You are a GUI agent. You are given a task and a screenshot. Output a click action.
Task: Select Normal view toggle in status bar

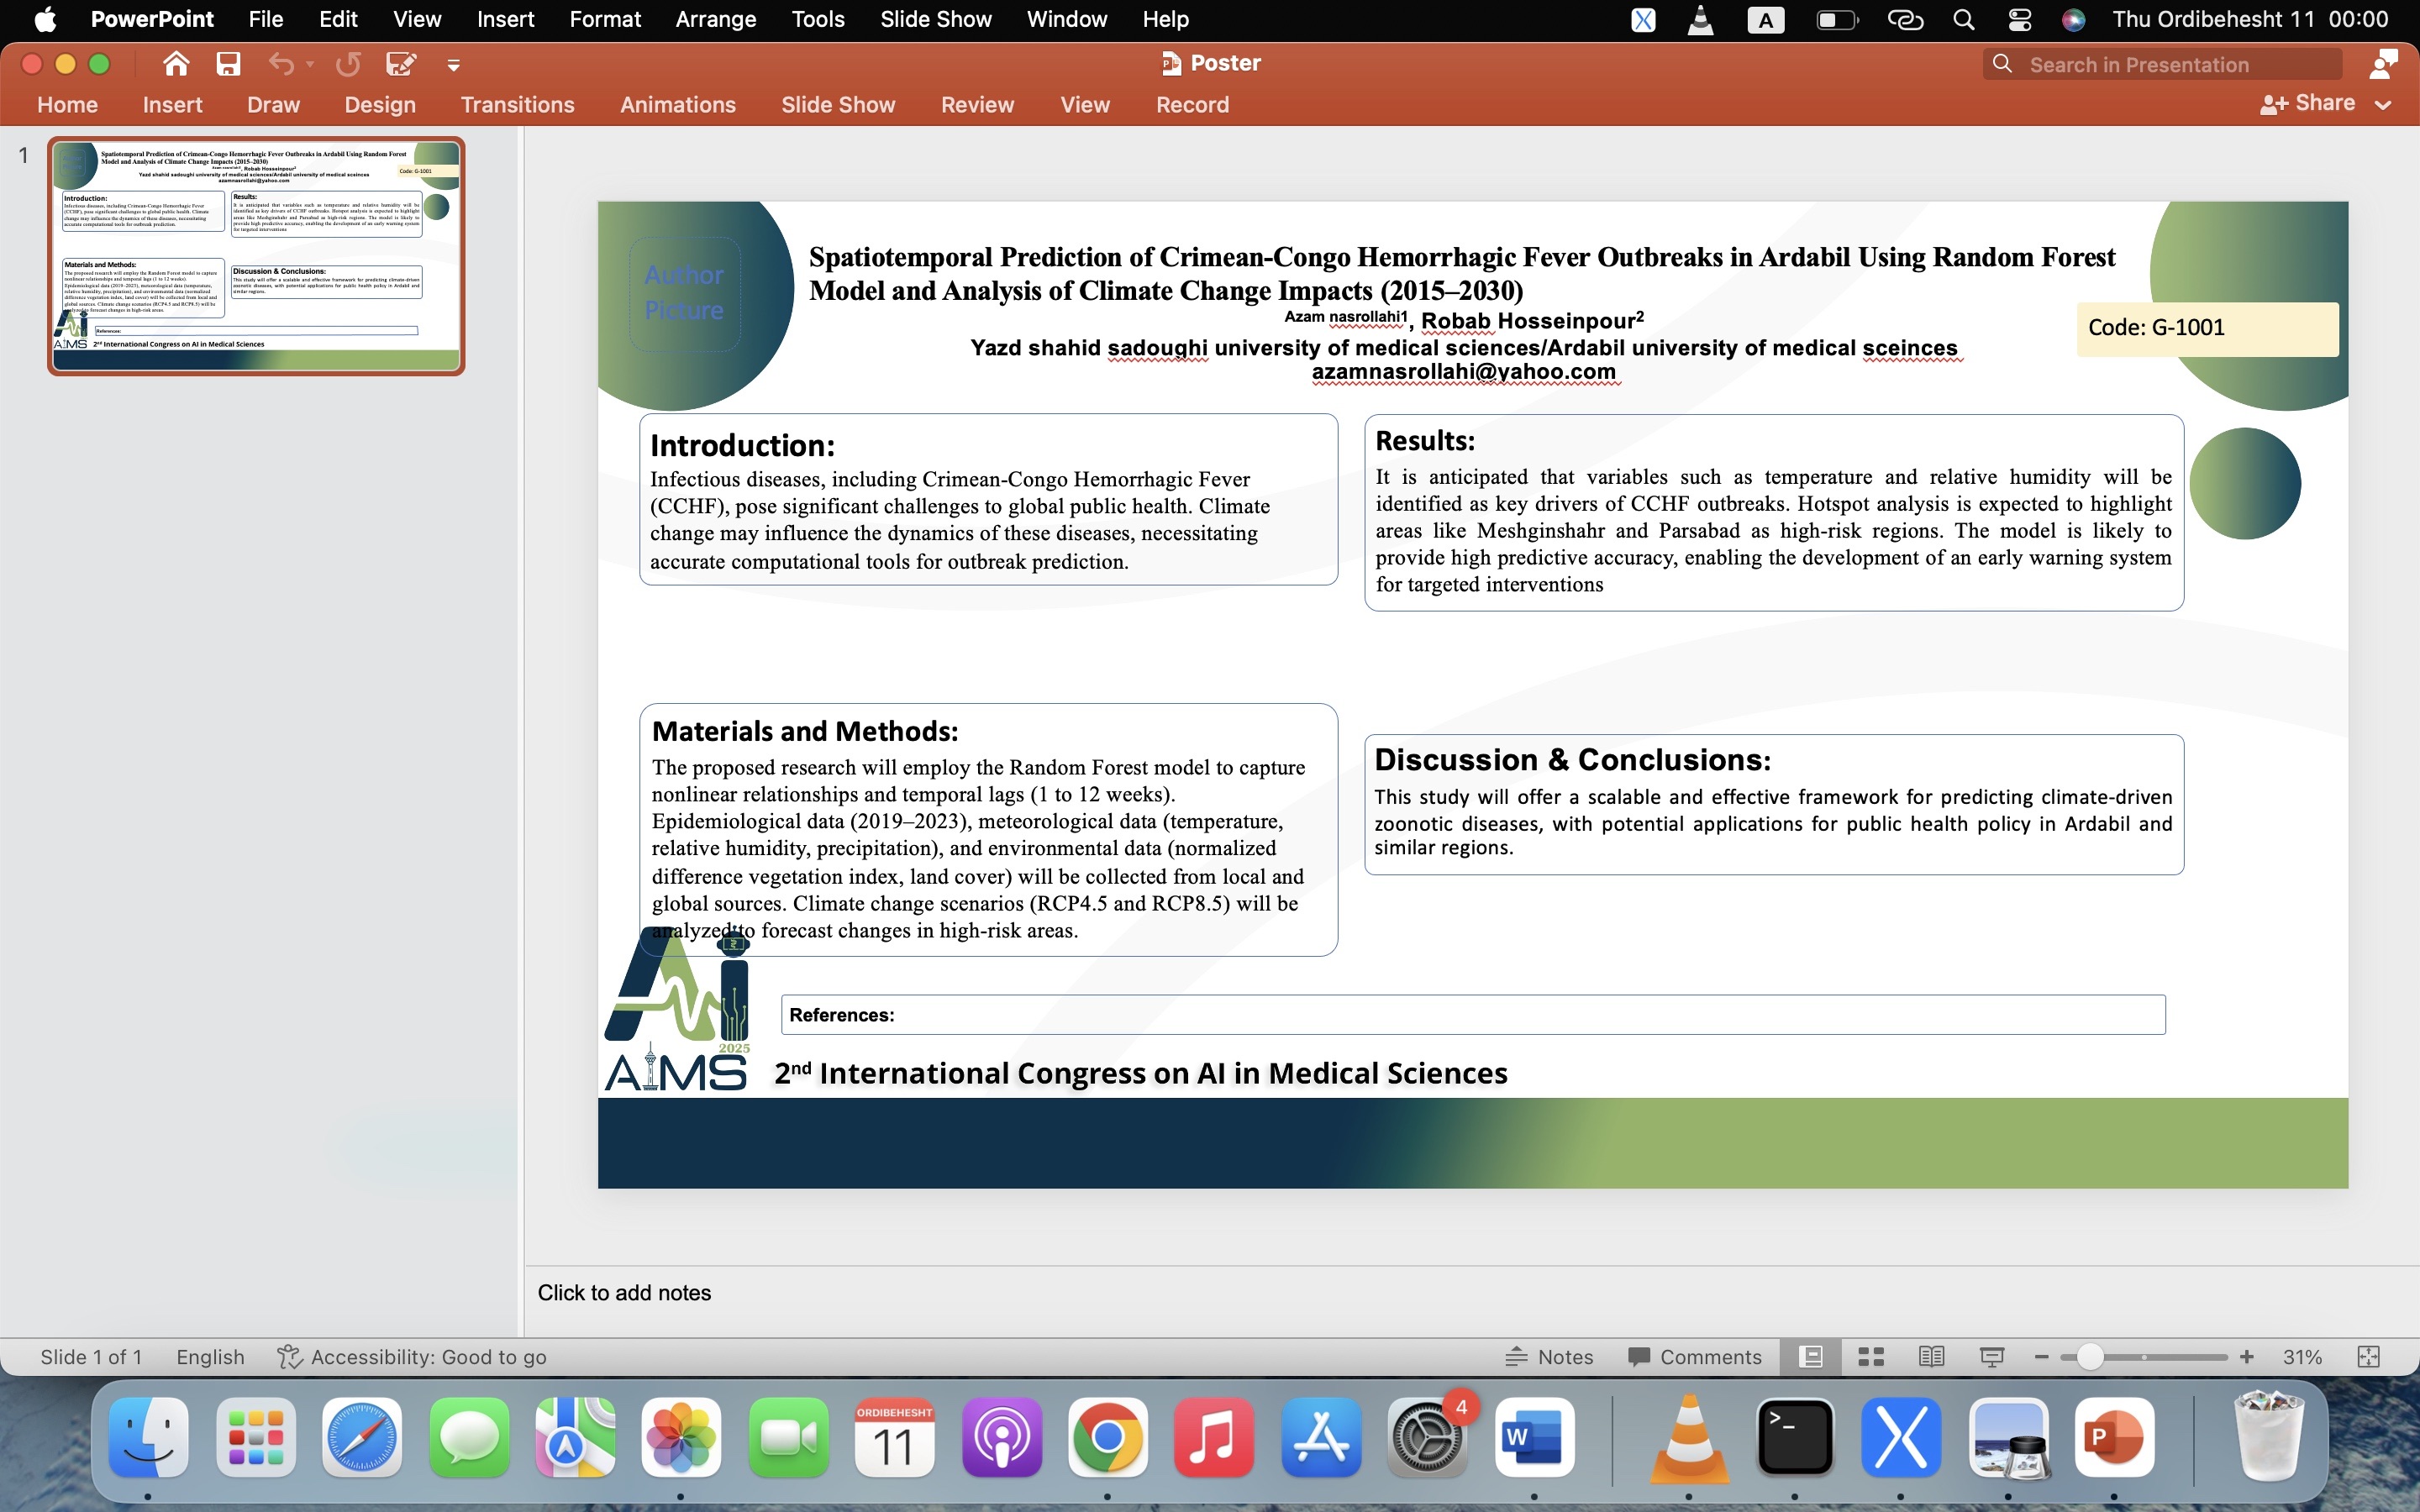(1810, 1357)
